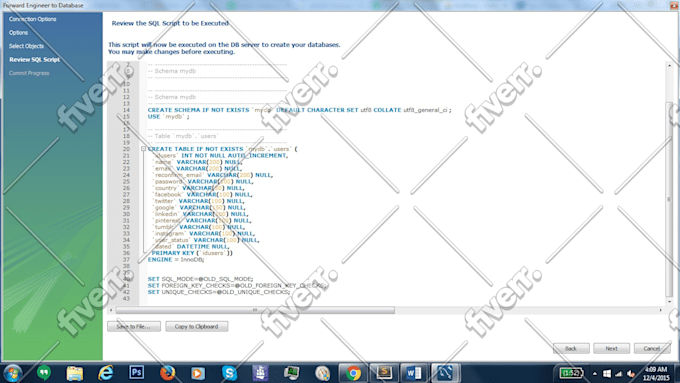Viewport: 680px width, 383px height.
Task: Click the `facebook` VARCHAR line
Action: (202, 194)
